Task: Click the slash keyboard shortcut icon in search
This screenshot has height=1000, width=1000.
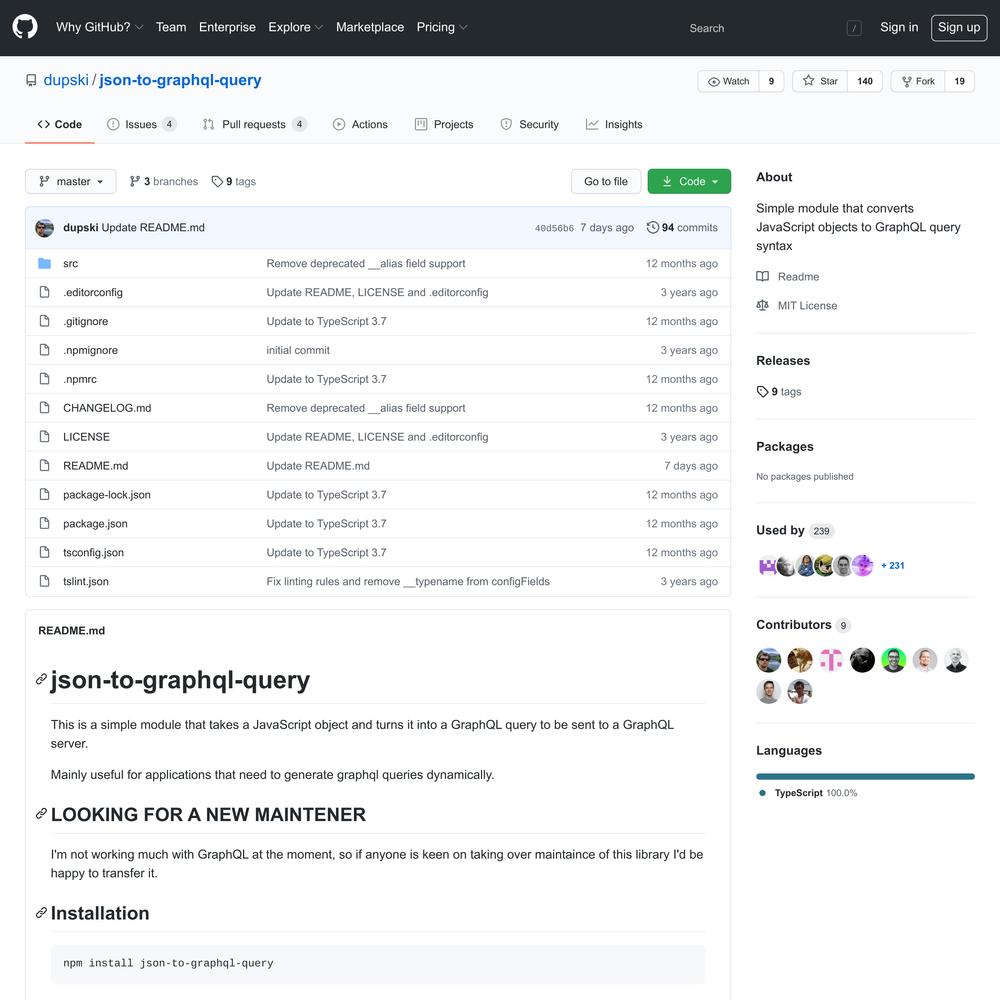Action: pos(854,28)
